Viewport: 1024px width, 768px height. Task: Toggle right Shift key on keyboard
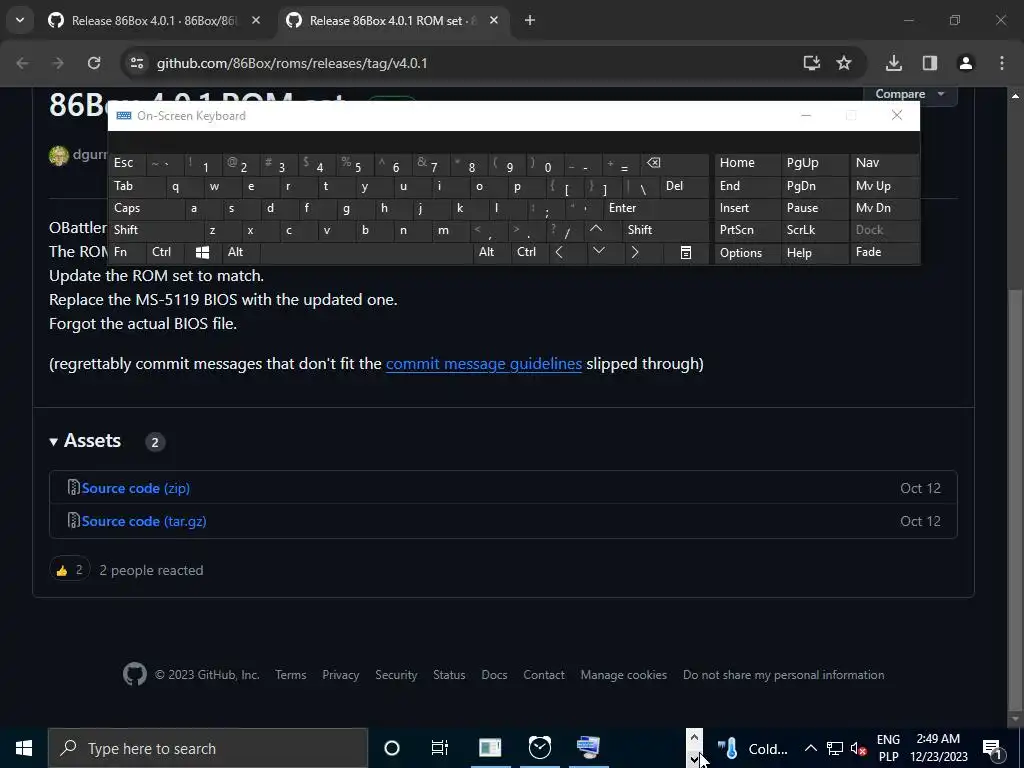click(665, 230)
